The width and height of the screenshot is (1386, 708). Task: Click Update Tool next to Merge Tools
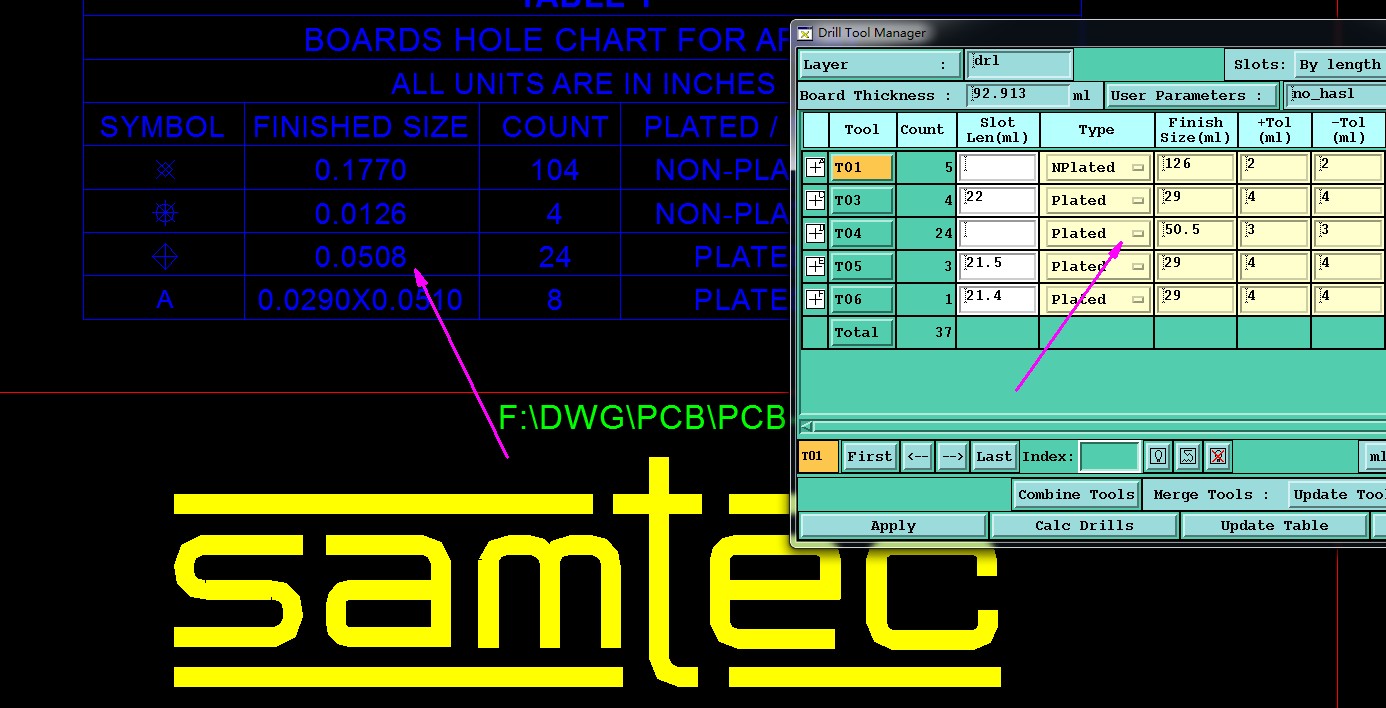[1338, 494]
